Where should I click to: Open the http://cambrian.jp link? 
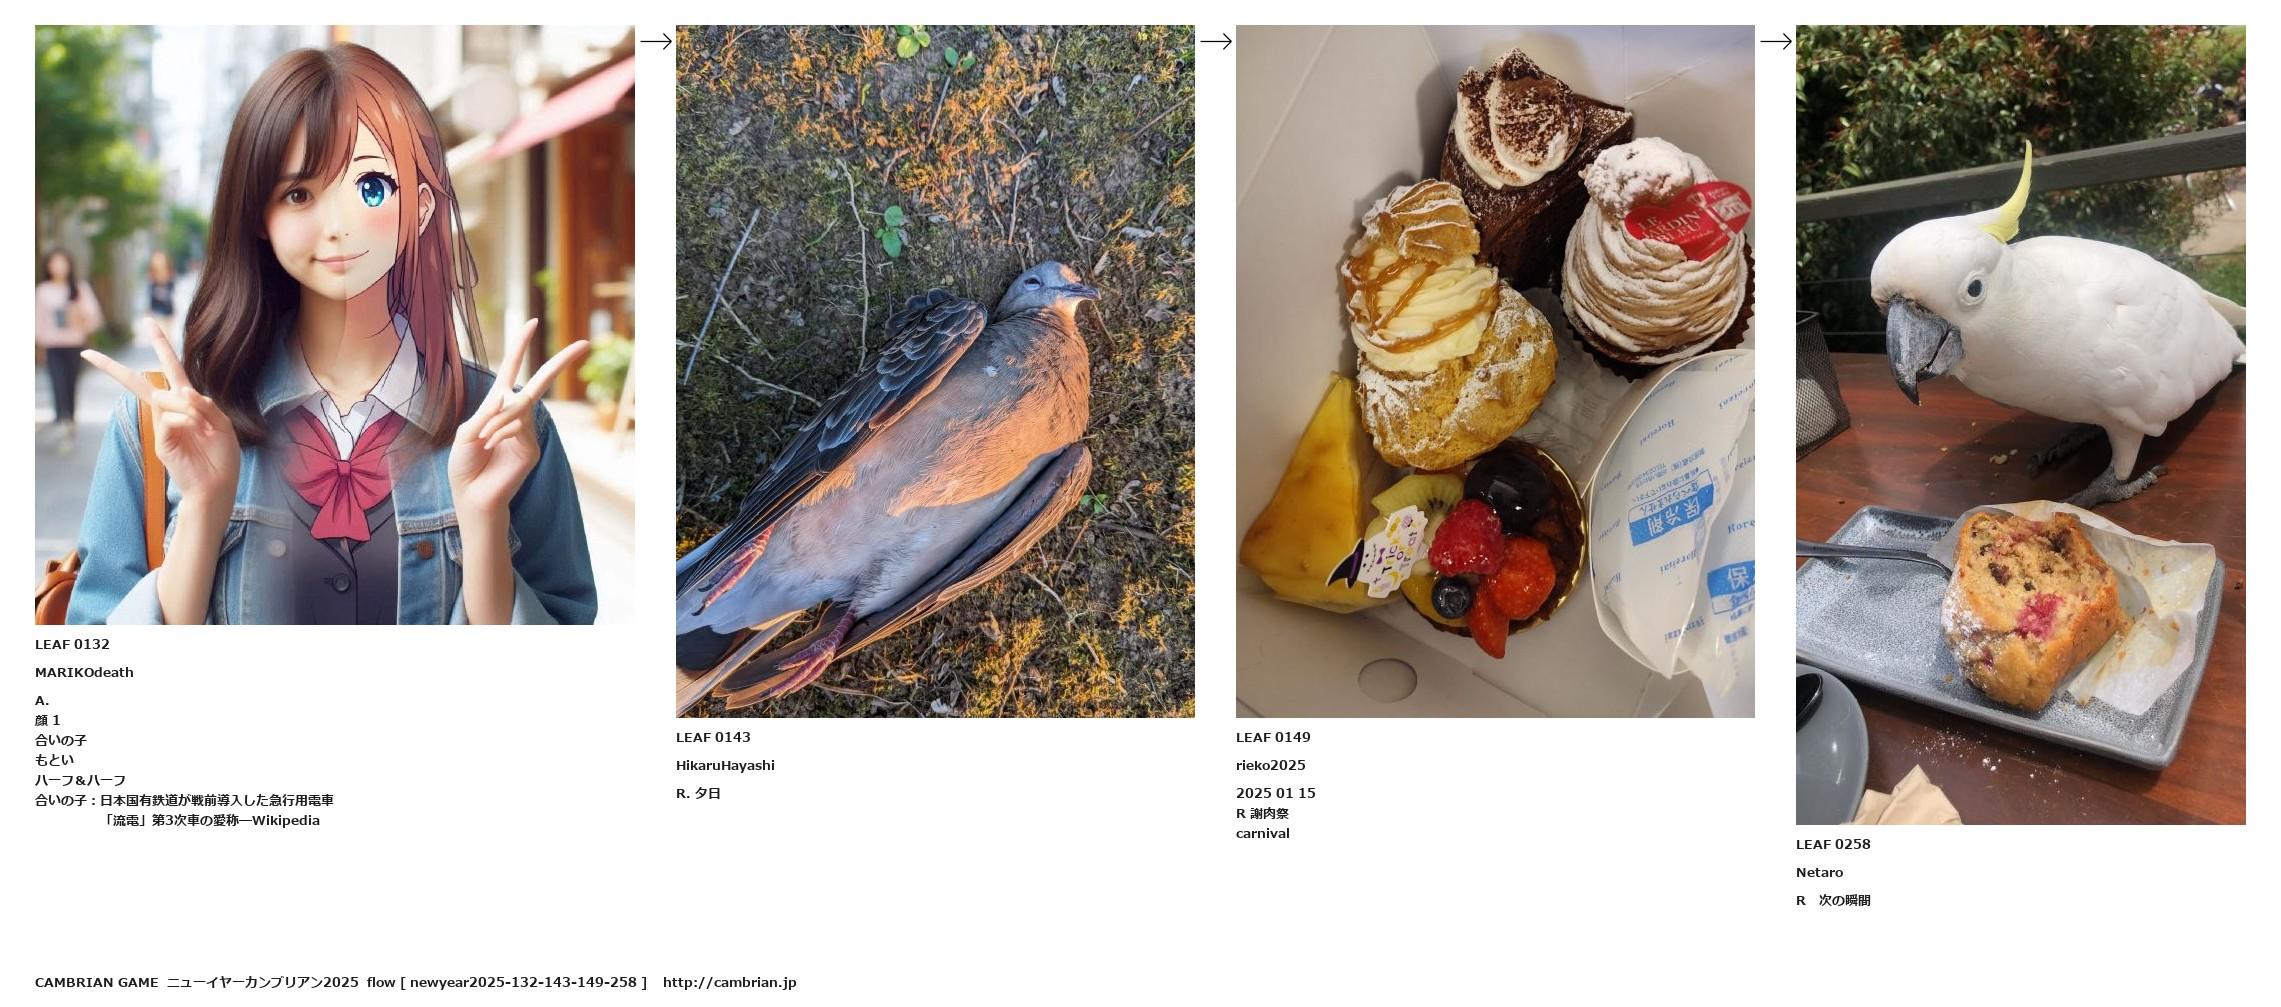coord(730,982)
